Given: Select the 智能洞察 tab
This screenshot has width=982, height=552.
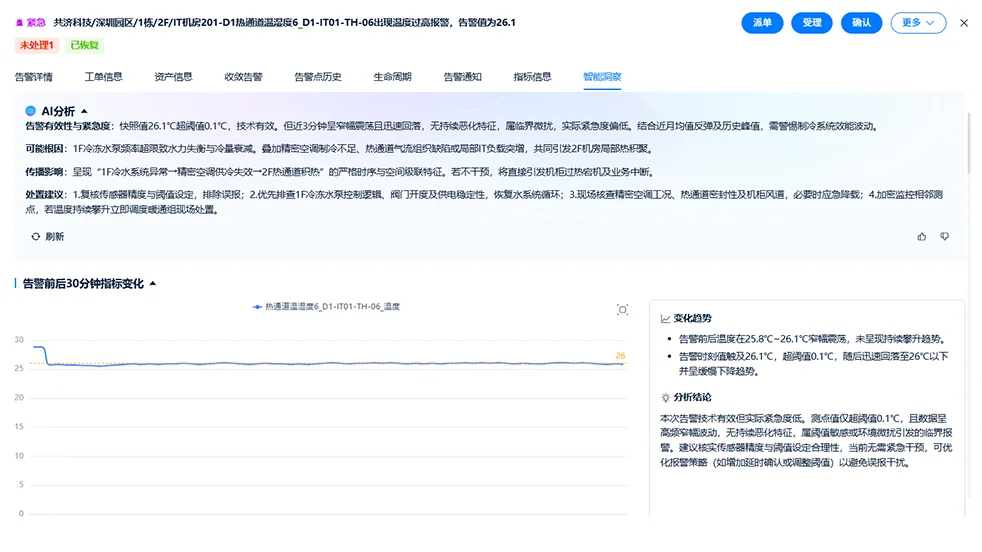Looking at the screenshot, I should (x=602, y=77).
